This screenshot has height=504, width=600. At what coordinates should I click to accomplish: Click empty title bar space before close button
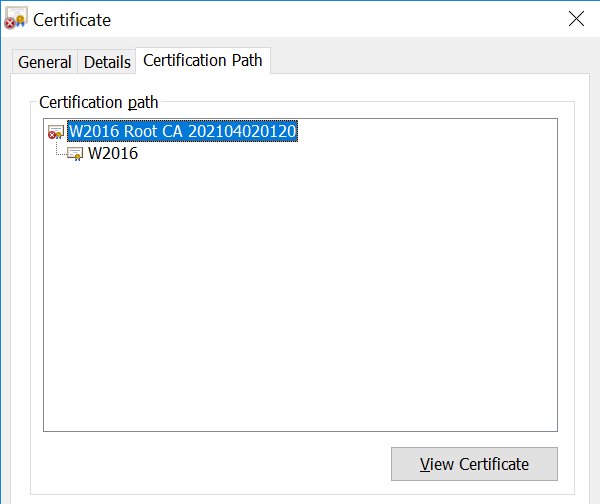(337, 18)
